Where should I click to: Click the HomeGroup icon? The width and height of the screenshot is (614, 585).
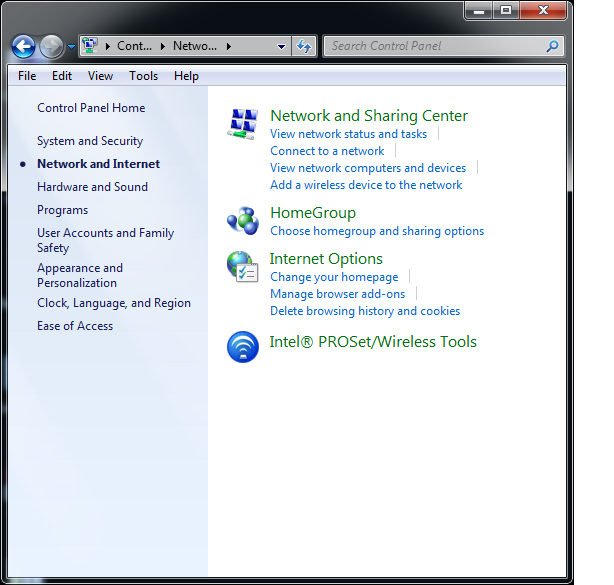click(x=243, y=220)
